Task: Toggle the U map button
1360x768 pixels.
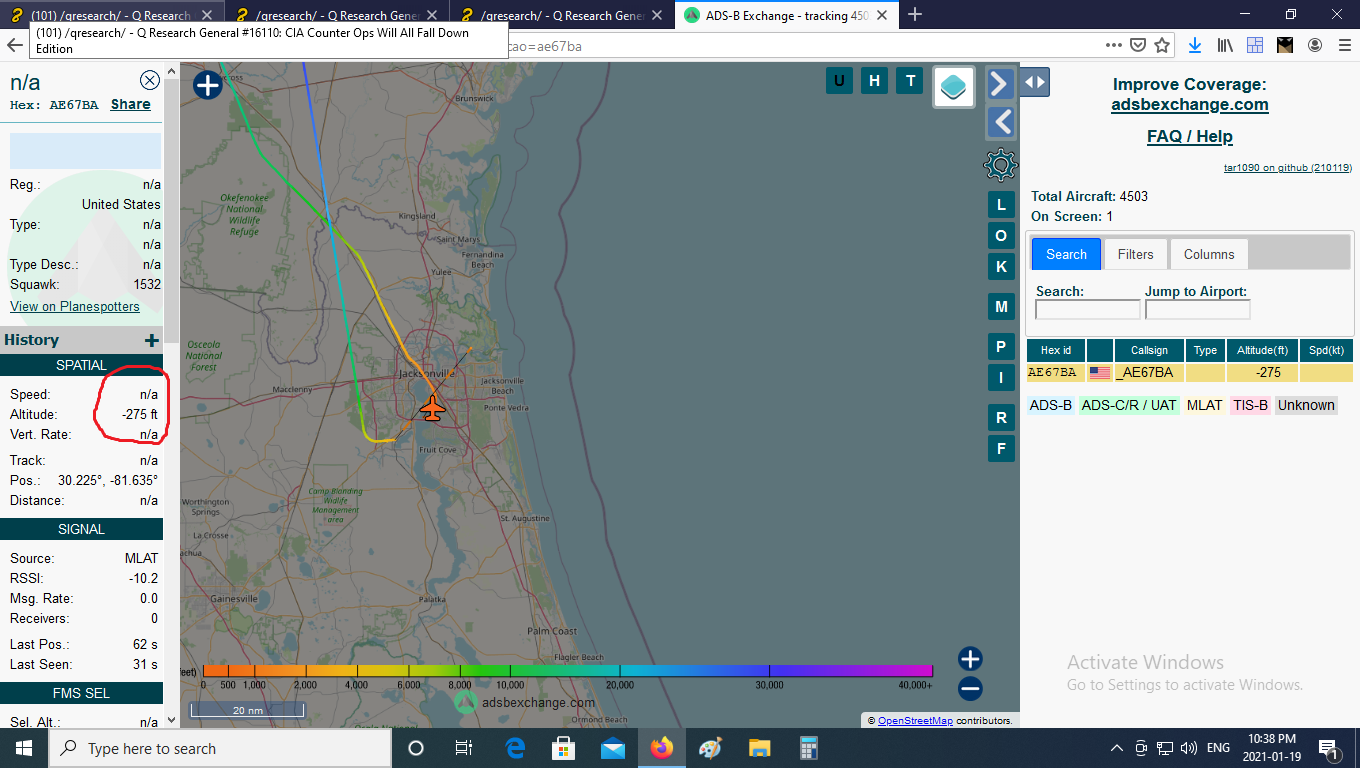Action: (x=839, y=81)
